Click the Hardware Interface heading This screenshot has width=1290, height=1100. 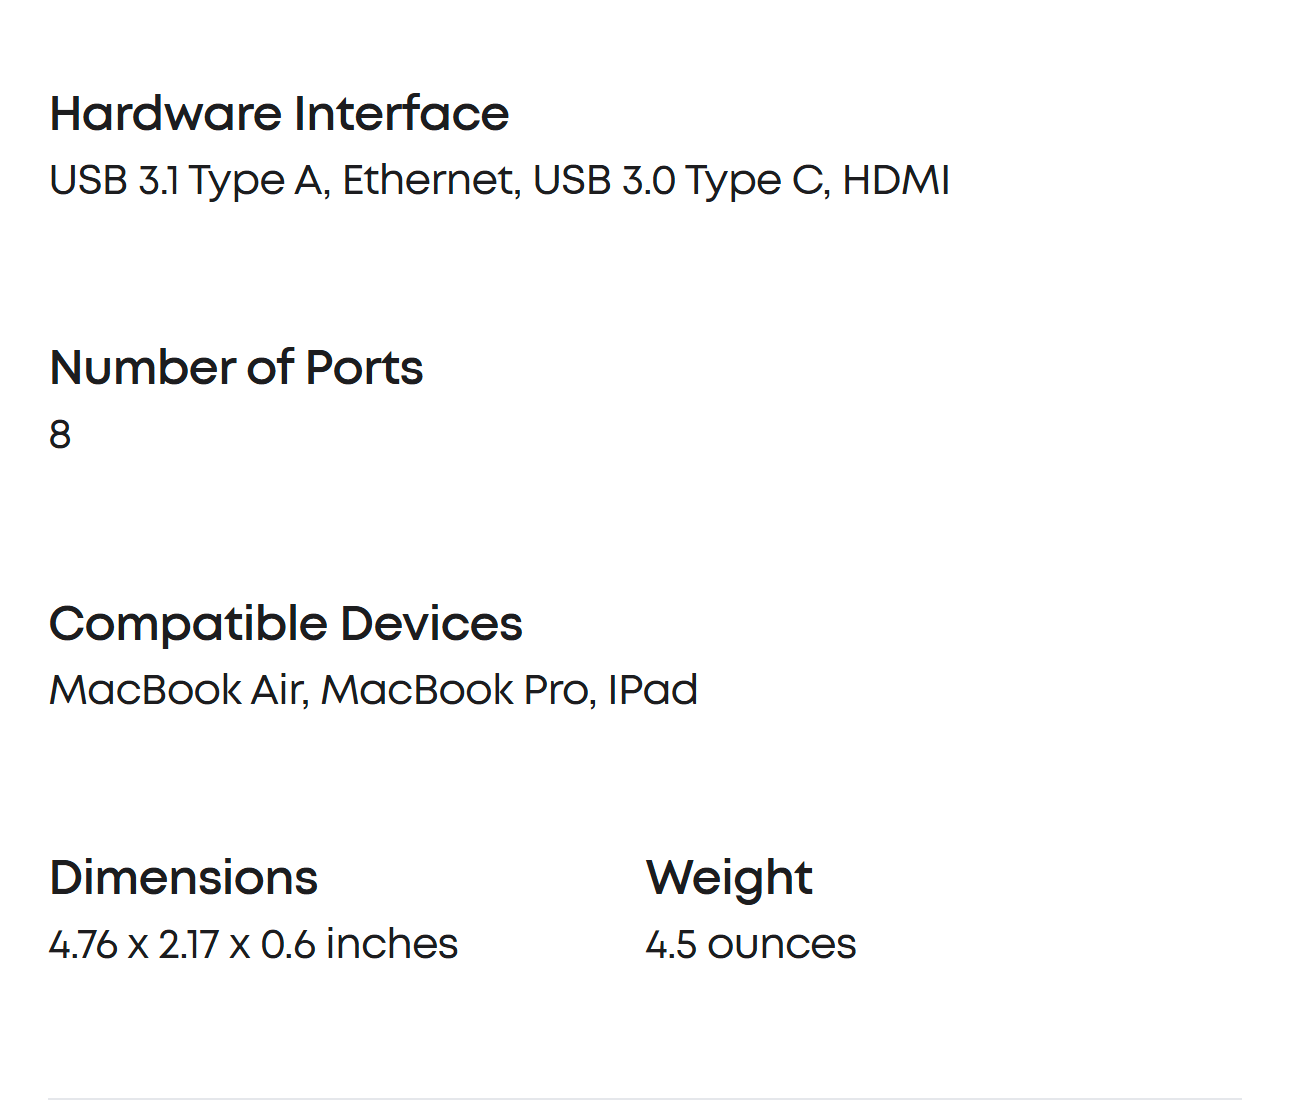tap(279, 114)
